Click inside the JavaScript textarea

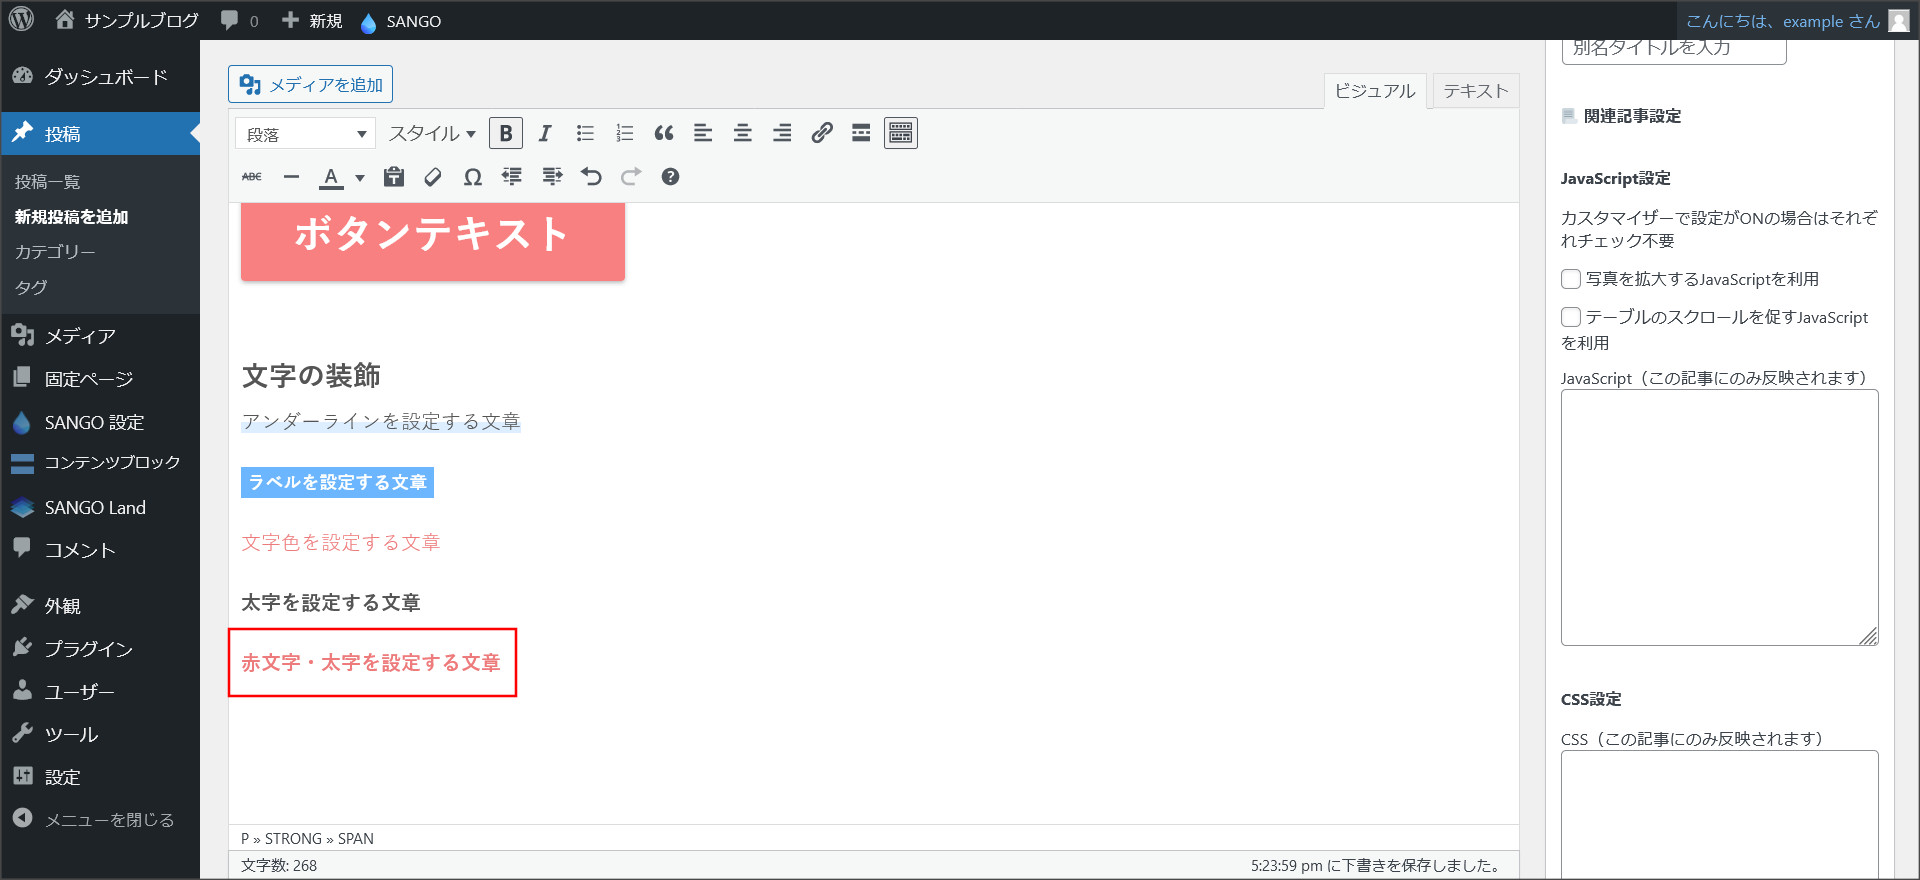pos(1718,517)
